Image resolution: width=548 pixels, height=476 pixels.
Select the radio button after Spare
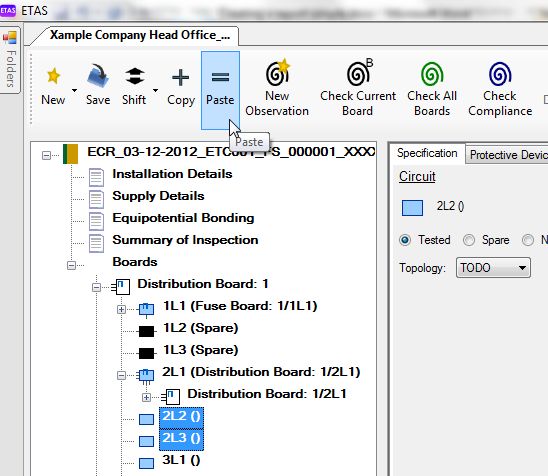click(x=528, y=240)
